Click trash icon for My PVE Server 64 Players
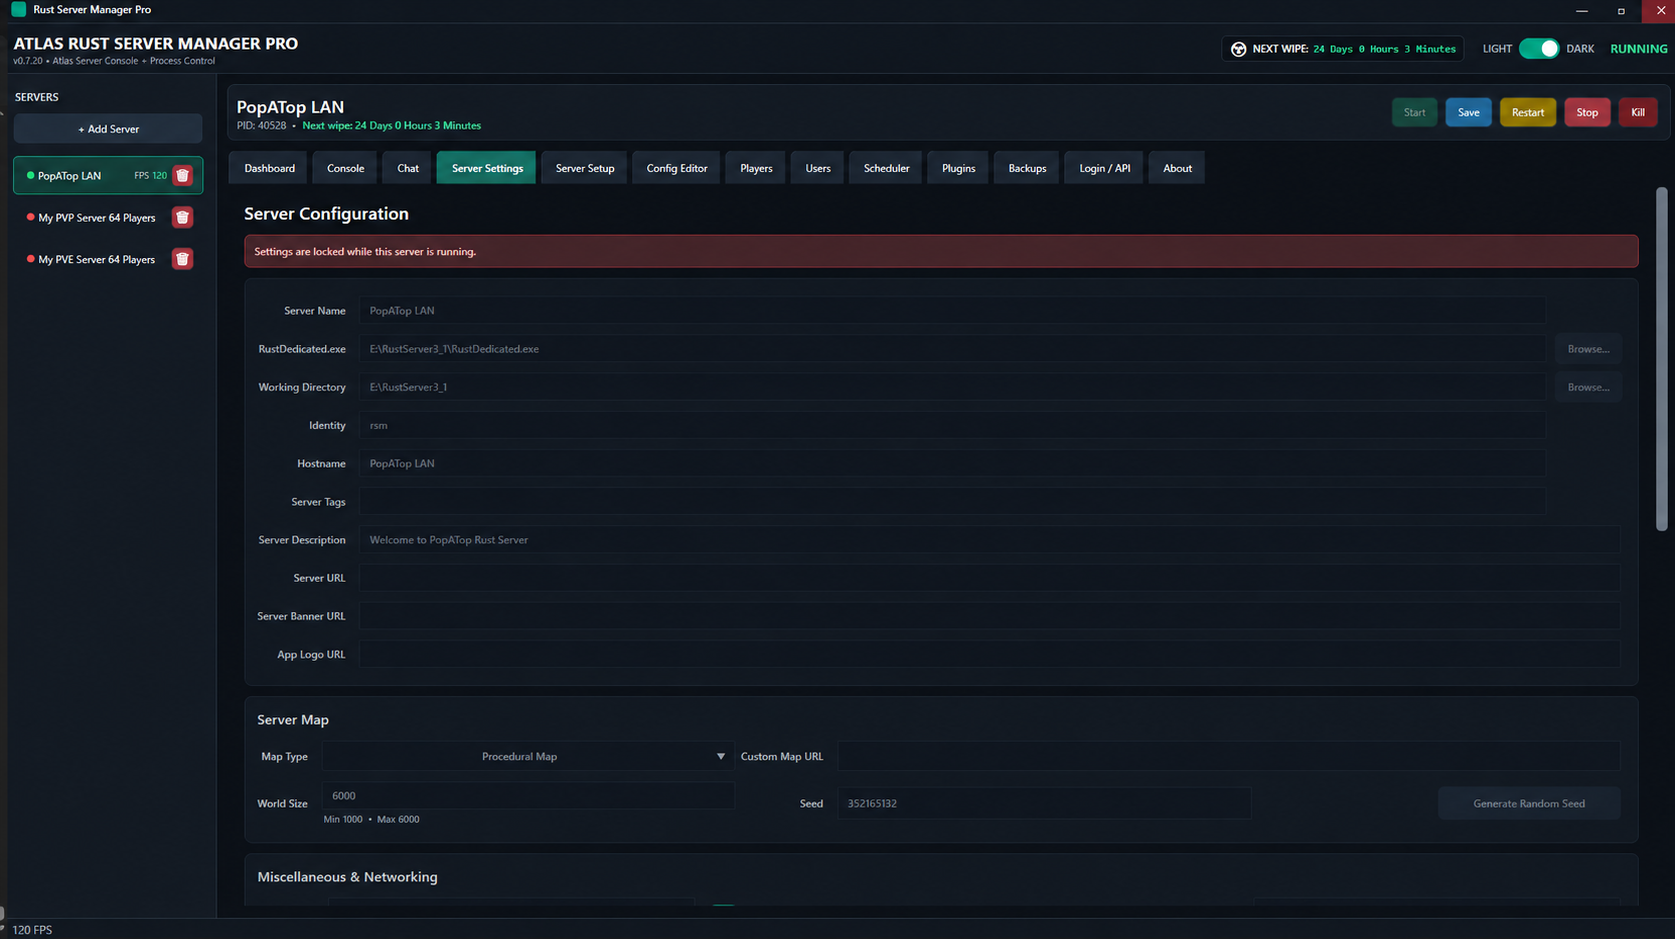 click(182, 259)
